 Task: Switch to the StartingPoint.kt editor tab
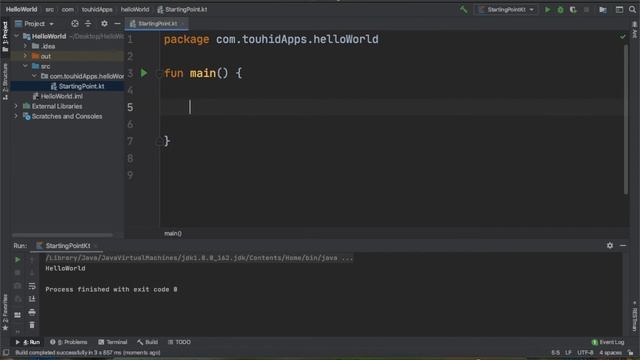coord(156,24)
